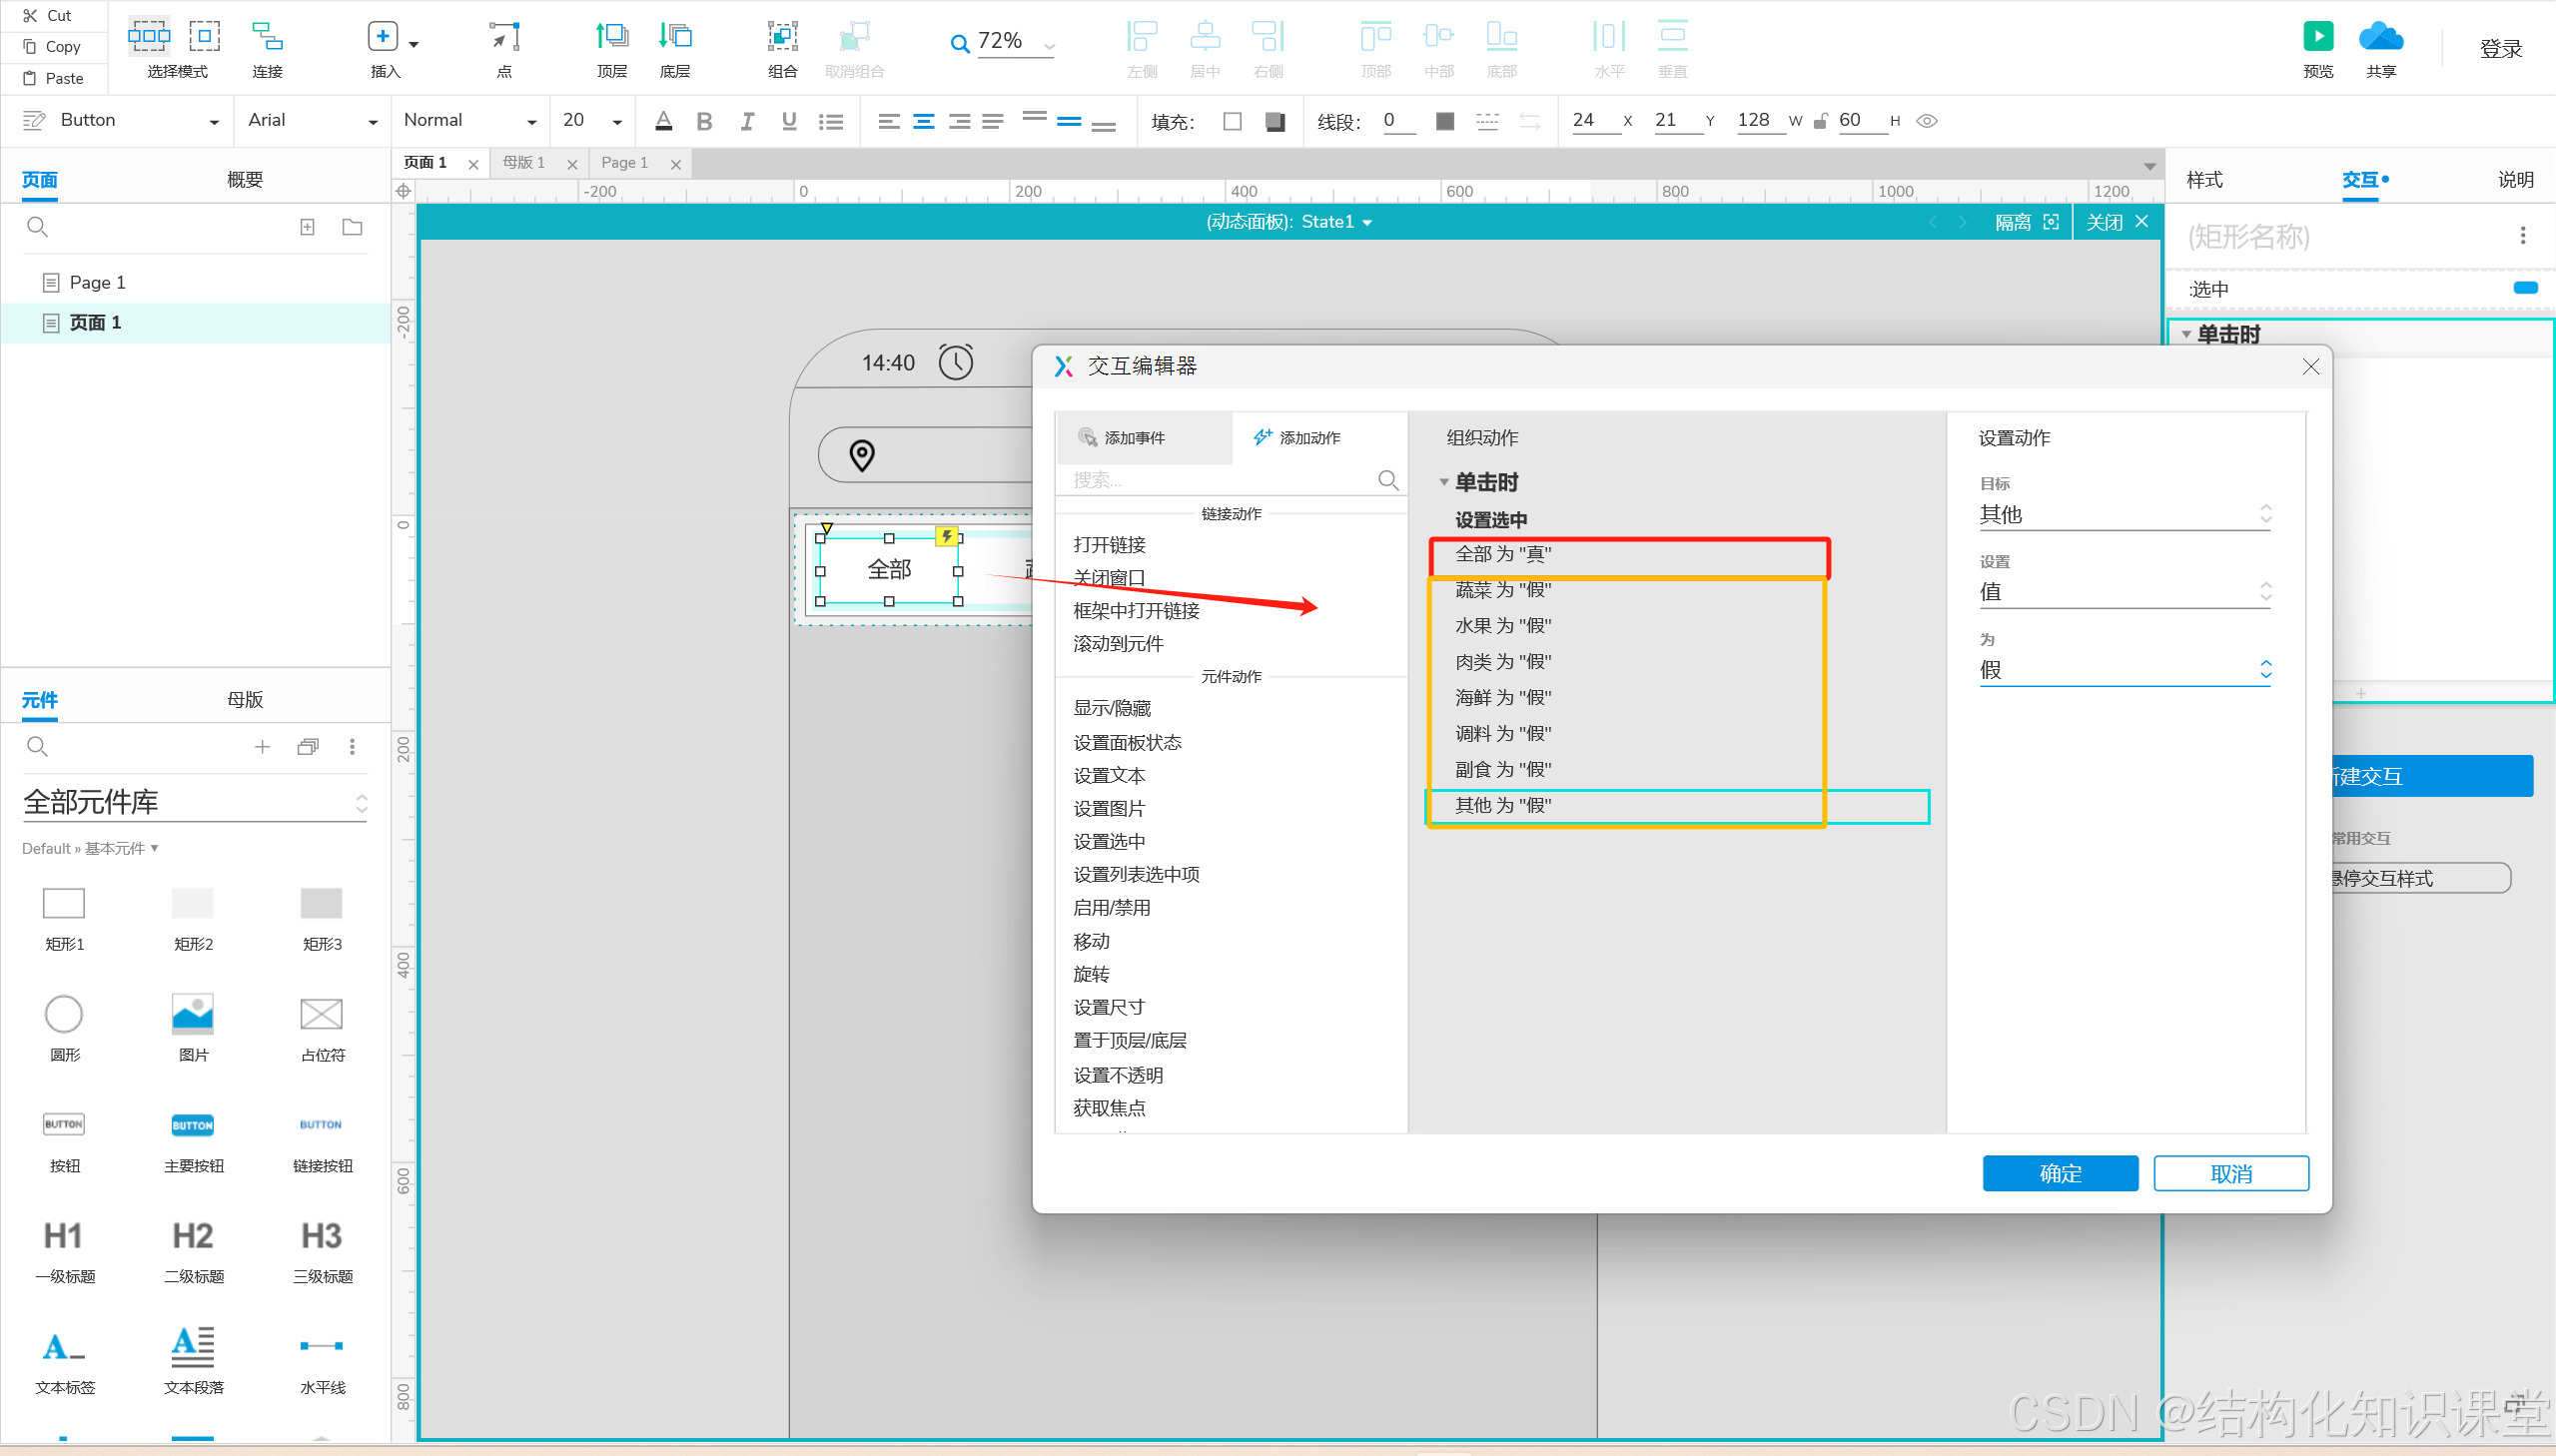Choose the 设置面板状态 action
Image resolution: width=2556 pixels, height=1456 pixels.
point(1127,742)
